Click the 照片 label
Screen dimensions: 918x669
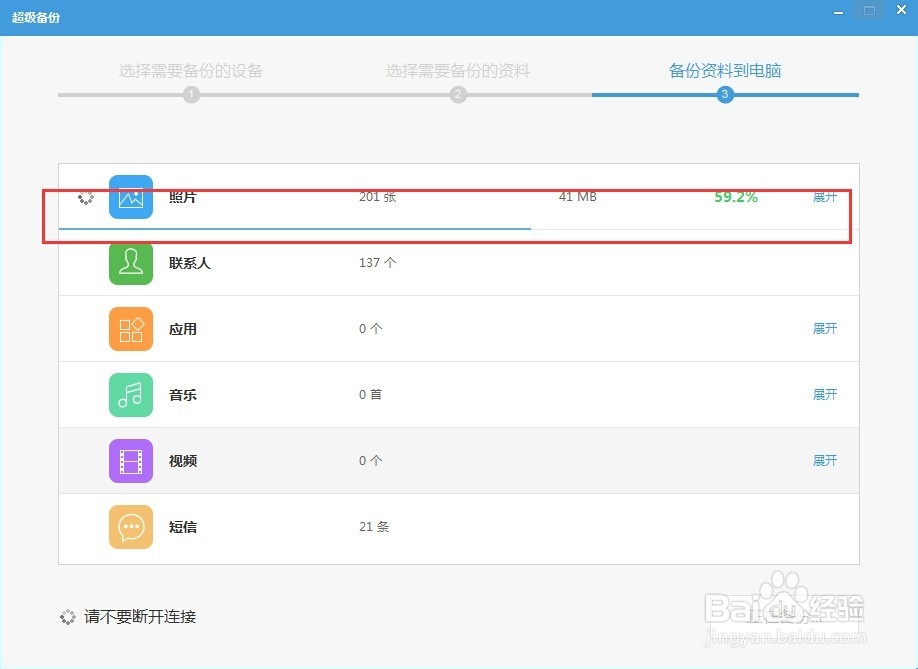183,197
